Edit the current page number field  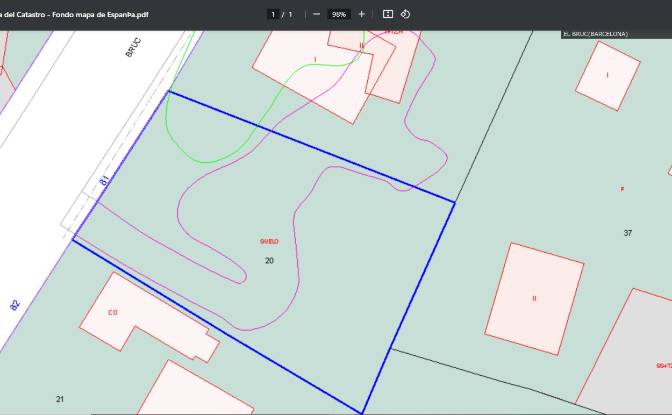273,14
